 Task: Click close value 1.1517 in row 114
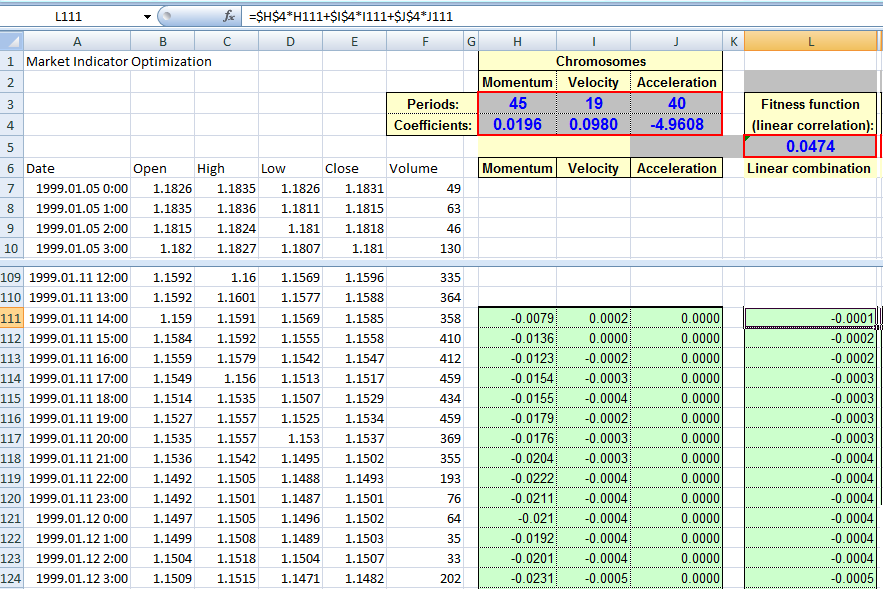click(x=354, y=378)
